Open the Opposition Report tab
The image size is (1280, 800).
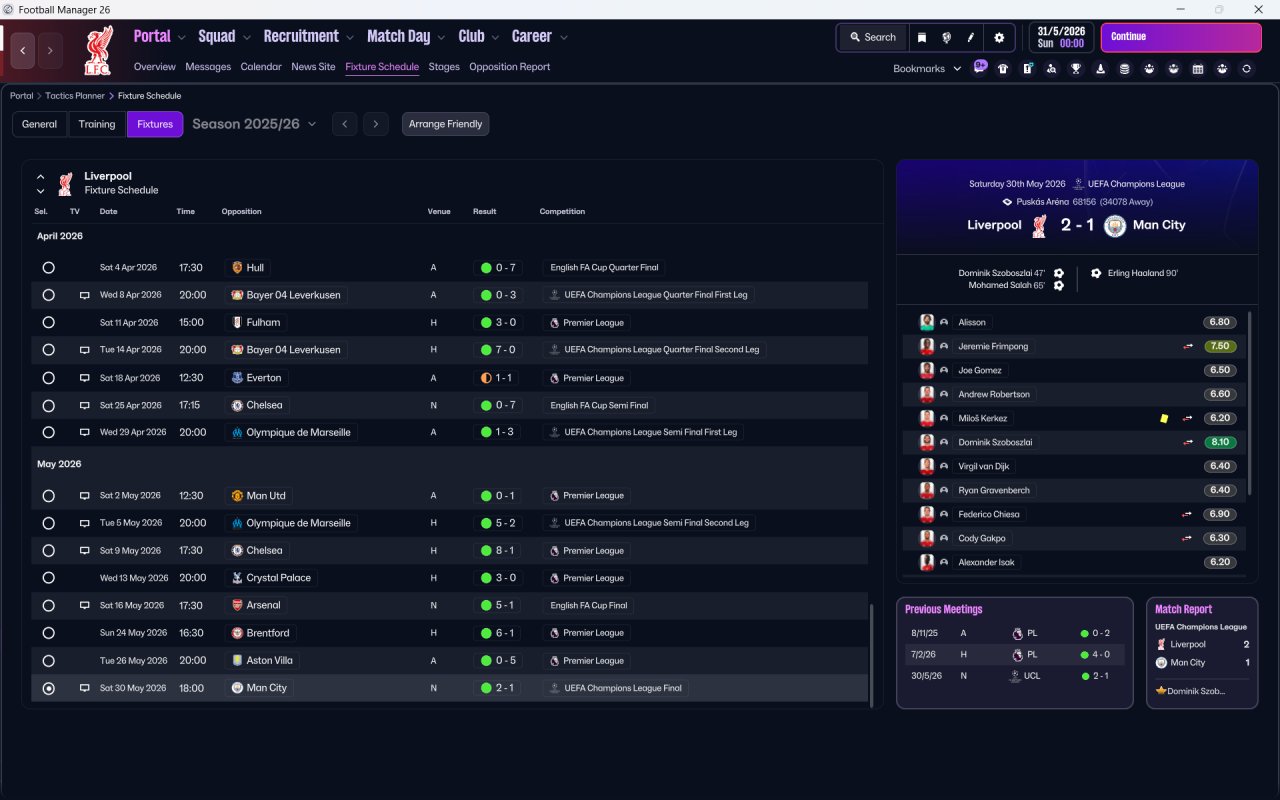tap(510, 67)
